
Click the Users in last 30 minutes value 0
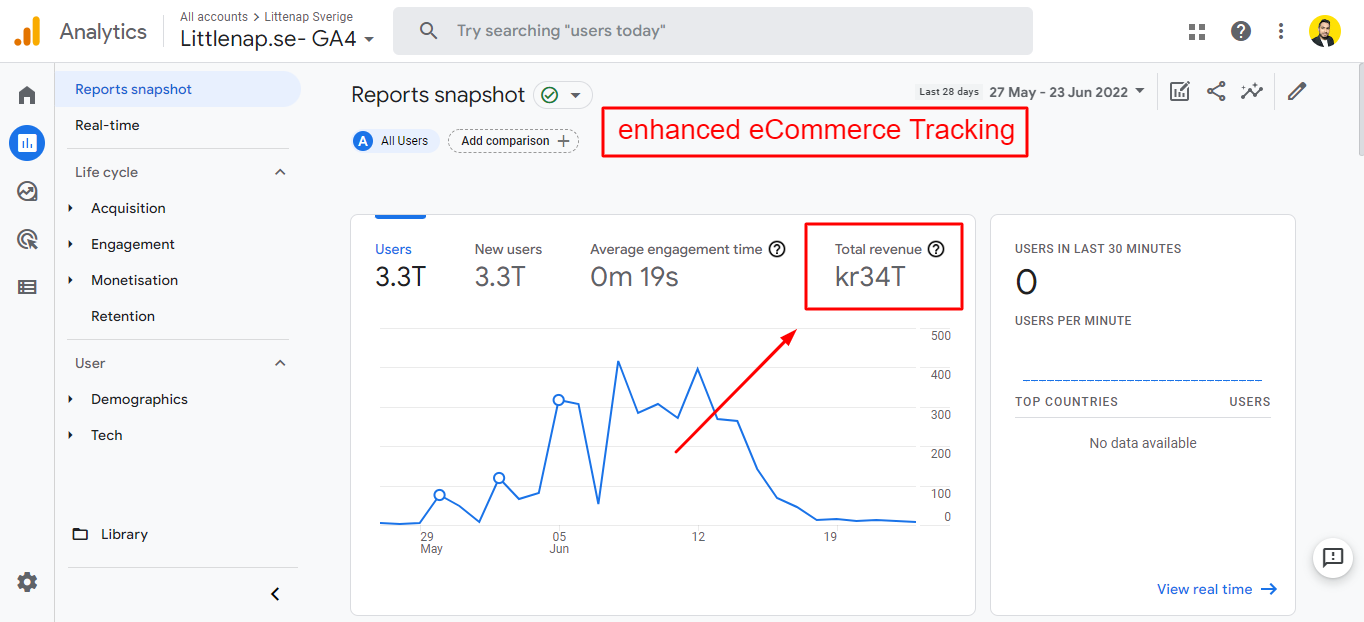1026,283
